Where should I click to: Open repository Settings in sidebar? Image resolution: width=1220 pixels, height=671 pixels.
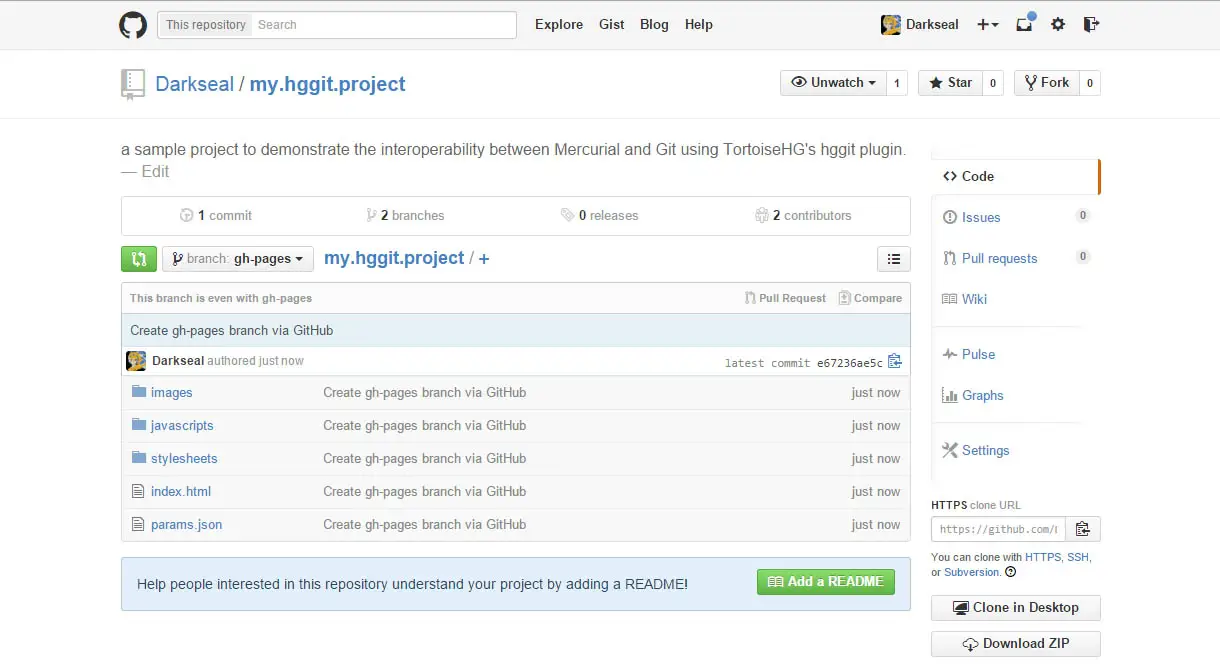tap(986, 450)
